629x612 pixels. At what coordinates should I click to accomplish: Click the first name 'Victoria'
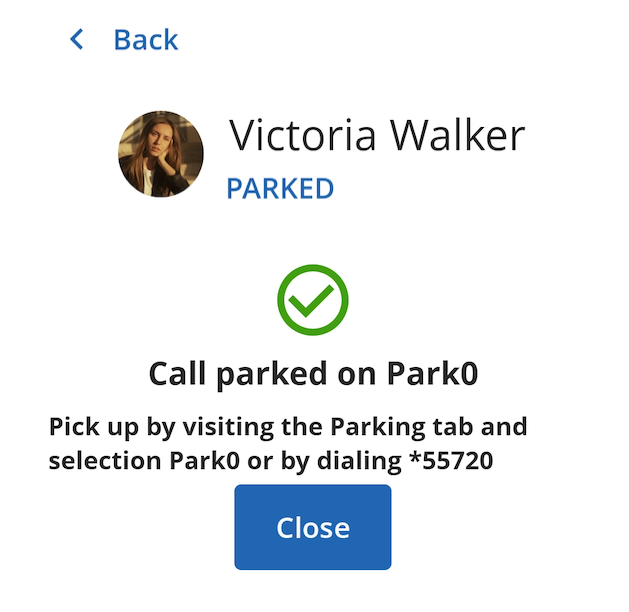tap(302, 135)
